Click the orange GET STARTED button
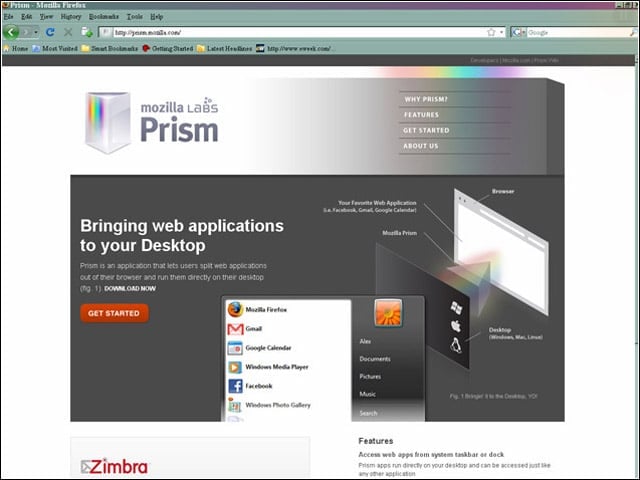Screen dimensions: 640x480 (114, 313)
